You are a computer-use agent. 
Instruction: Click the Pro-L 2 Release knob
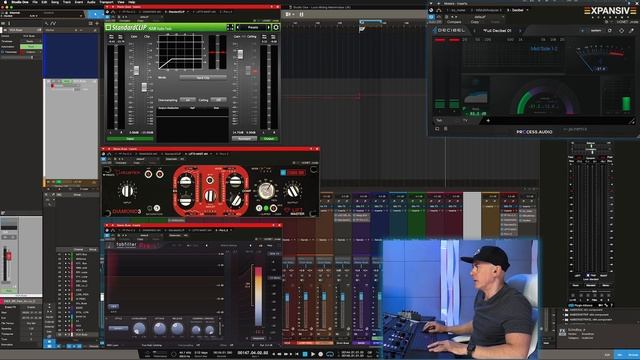(x=177, y=328)
